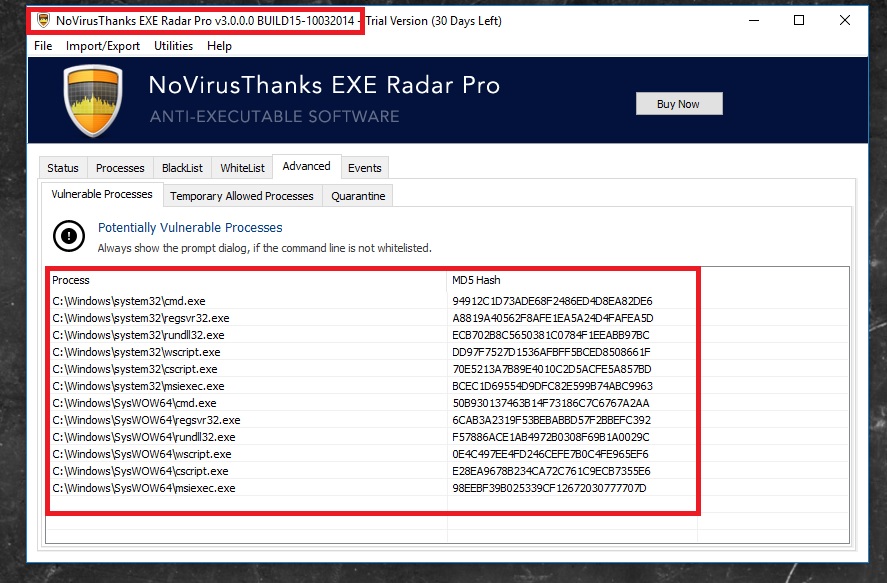Switch to the Status tab

pos(63,168)
